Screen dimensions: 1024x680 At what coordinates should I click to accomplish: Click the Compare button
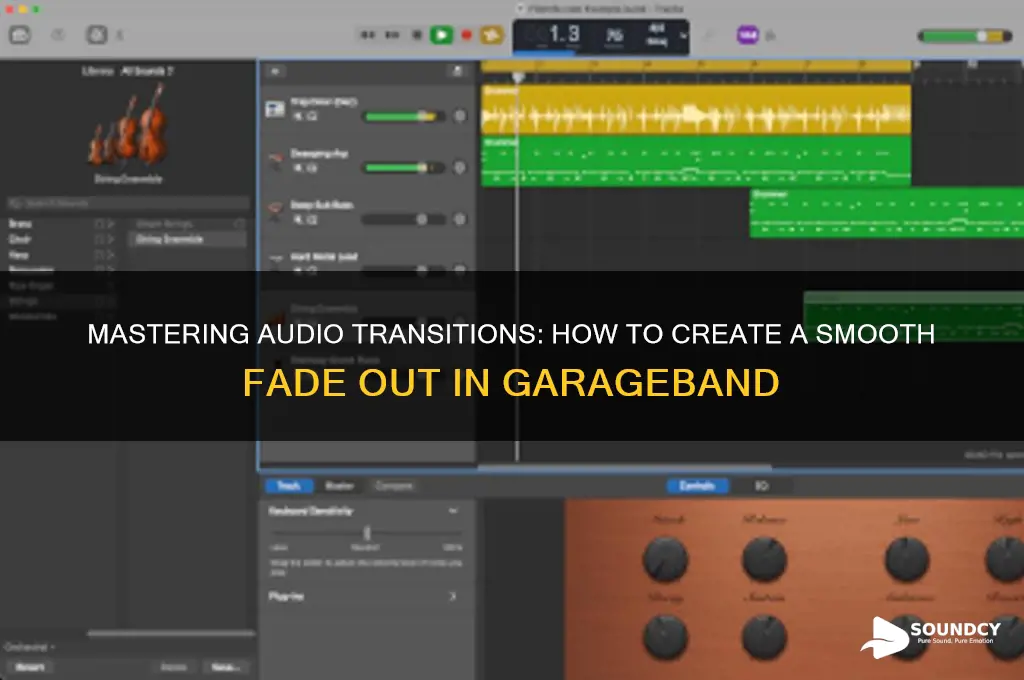pyautogui.click(x=394, y=485)
